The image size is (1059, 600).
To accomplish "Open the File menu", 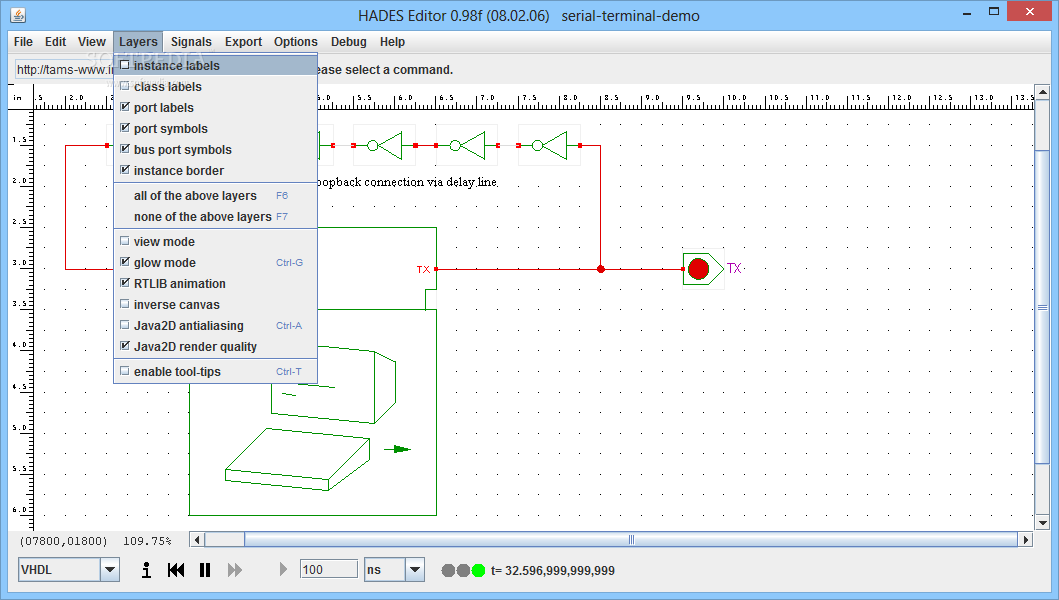I will (x=23, y=41).
